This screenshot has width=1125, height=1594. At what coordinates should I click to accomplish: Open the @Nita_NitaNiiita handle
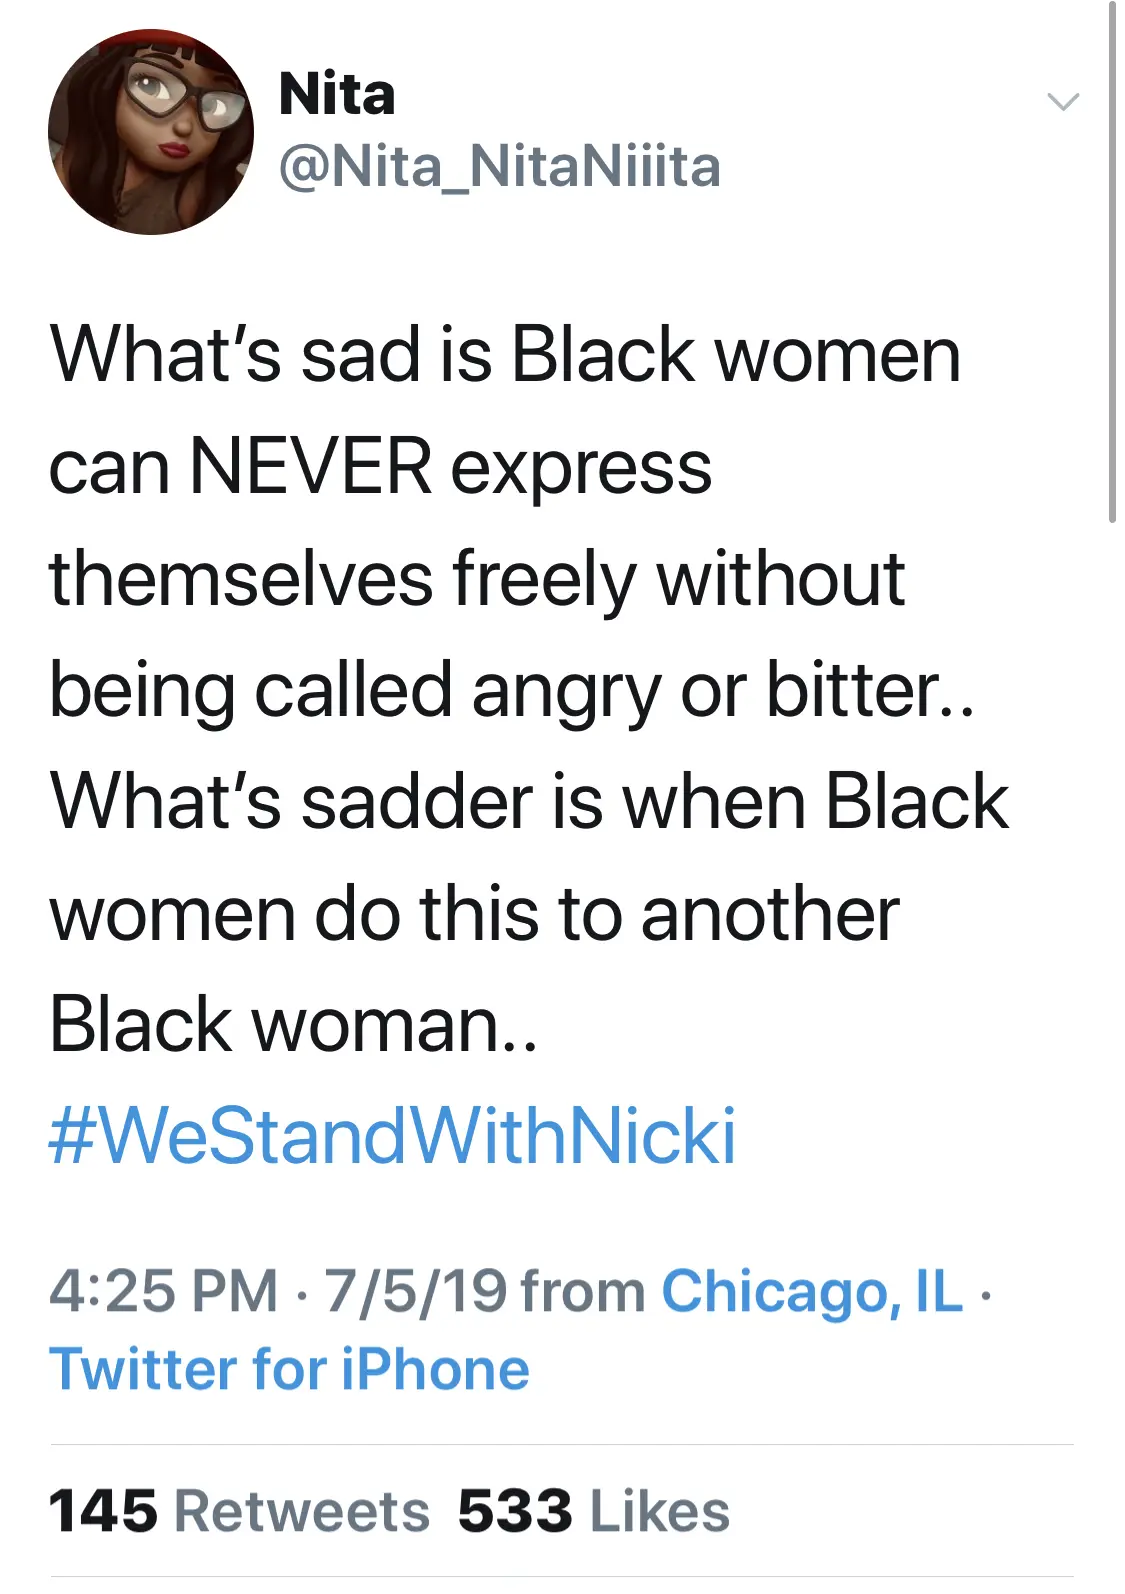point(499,166)
